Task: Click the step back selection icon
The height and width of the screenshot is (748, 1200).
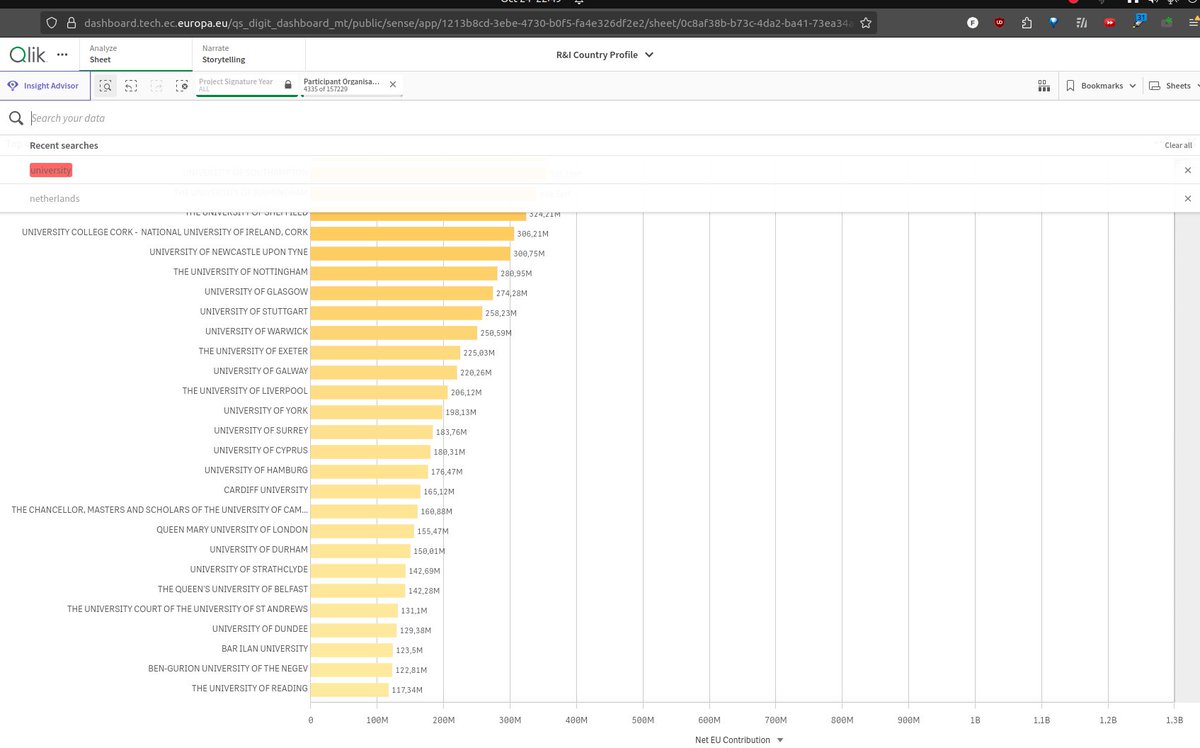Action: pyautogui.click(x=131, y=86)
